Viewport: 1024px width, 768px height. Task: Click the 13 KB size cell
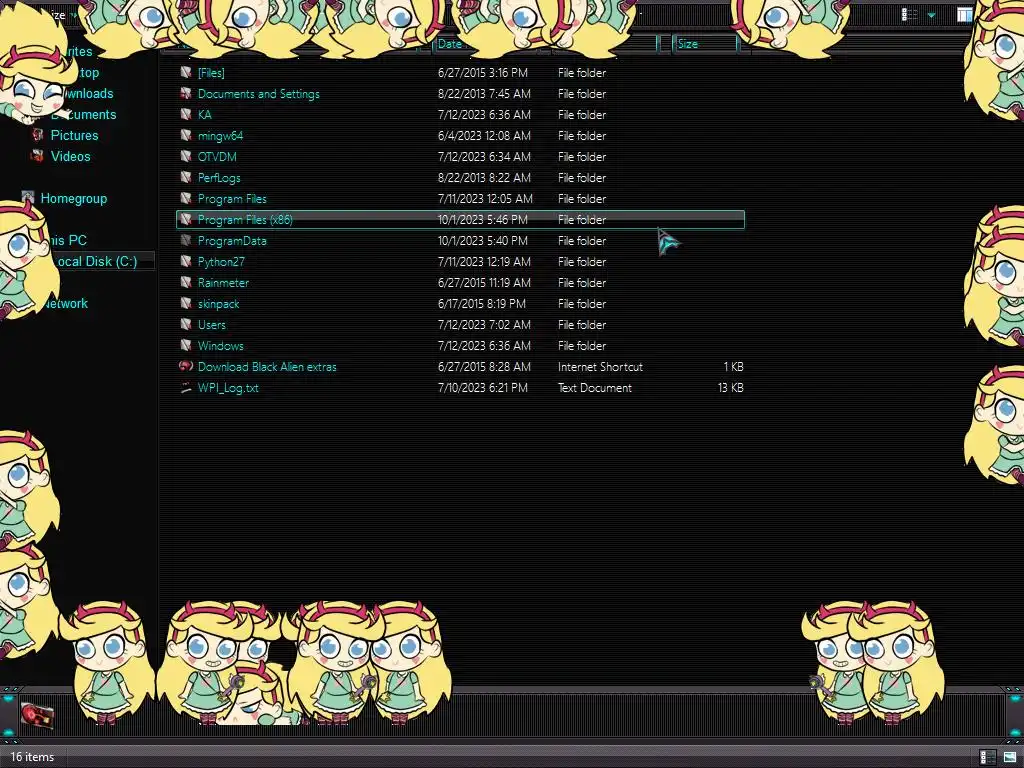click(x=730, y=387)
